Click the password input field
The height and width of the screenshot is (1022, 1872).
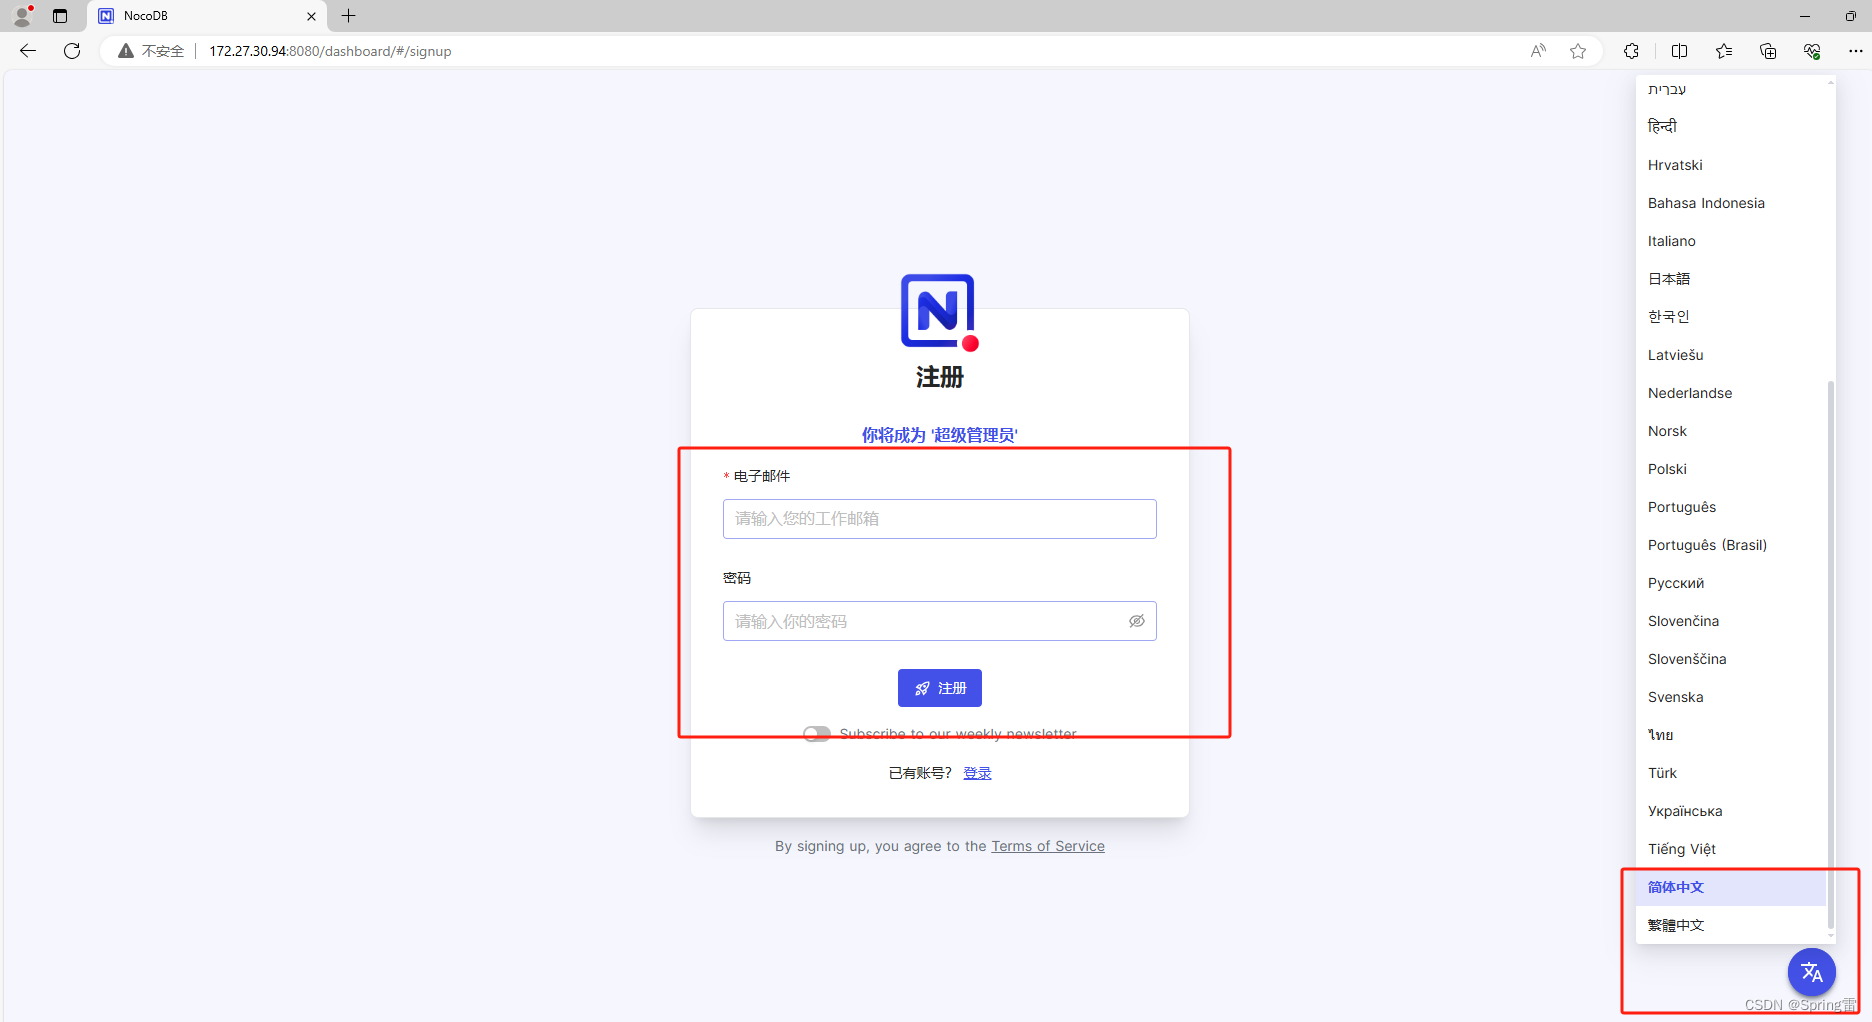(940, 621)
